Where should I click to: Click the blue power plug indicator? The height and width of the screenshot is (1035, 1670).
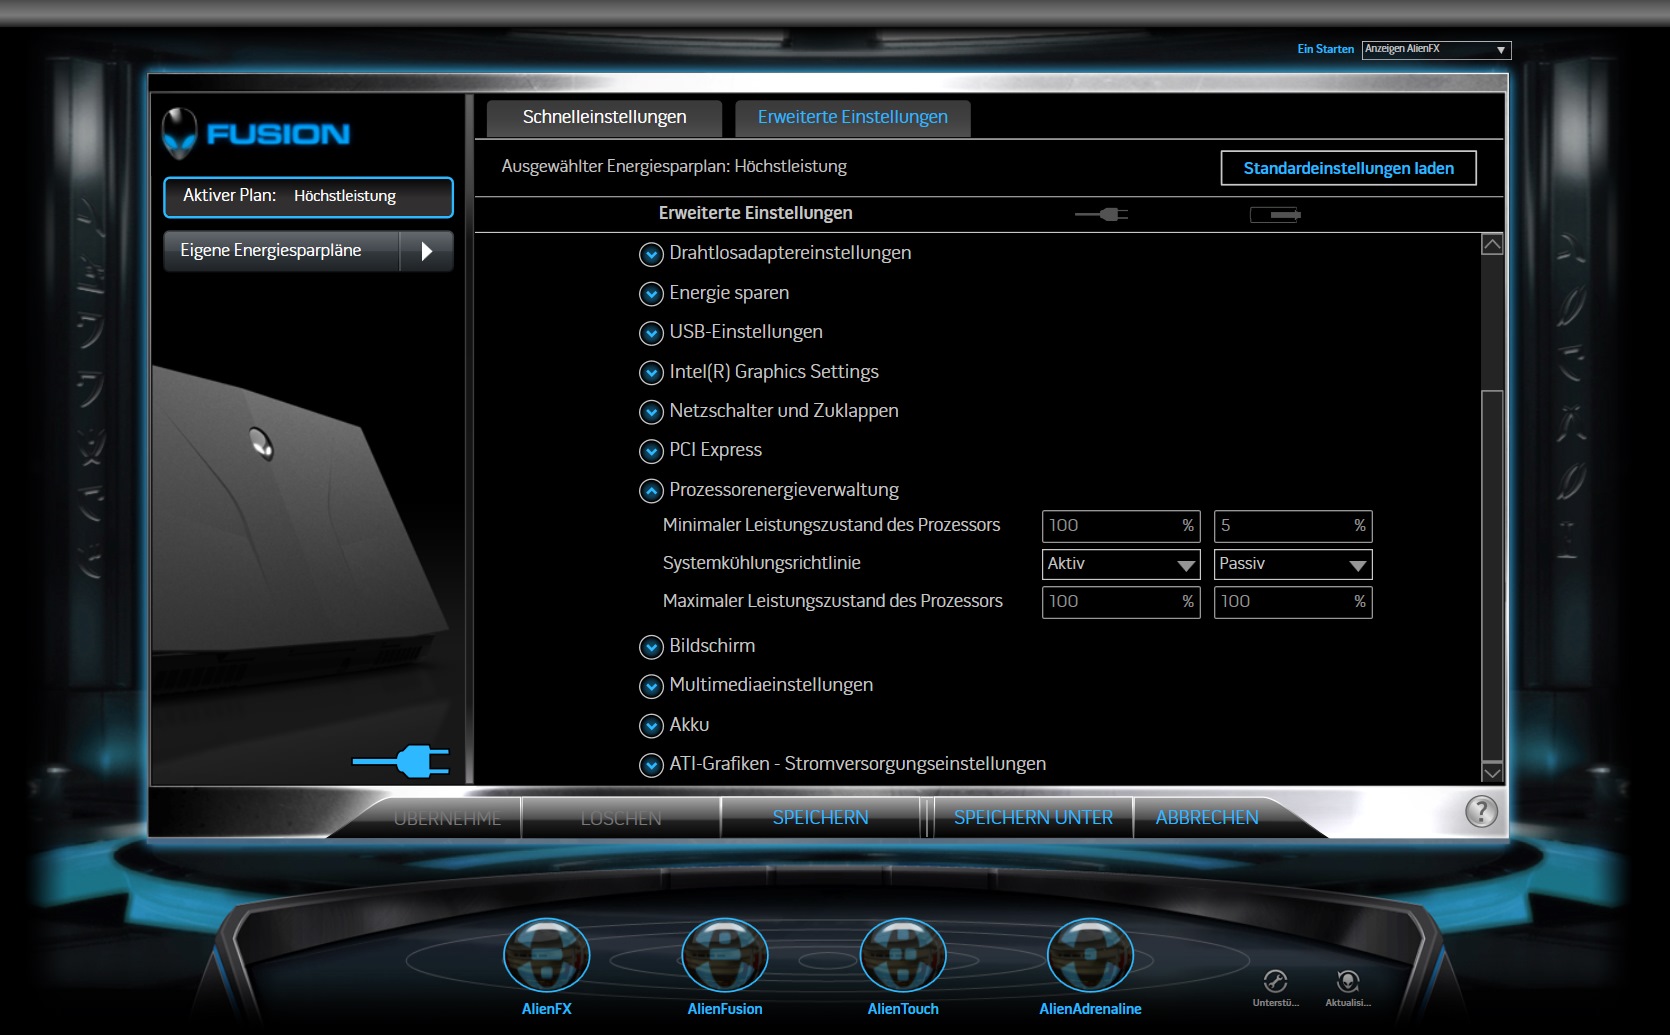tap(400, 762)
